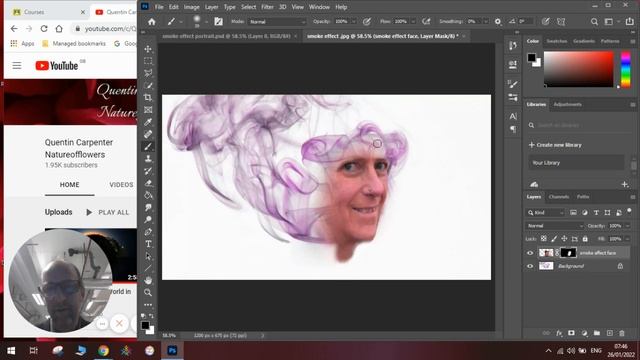Click the foreground color swatch in toolbar
Viewport: 640px width, 360px height.
click(x=145, y=325)
